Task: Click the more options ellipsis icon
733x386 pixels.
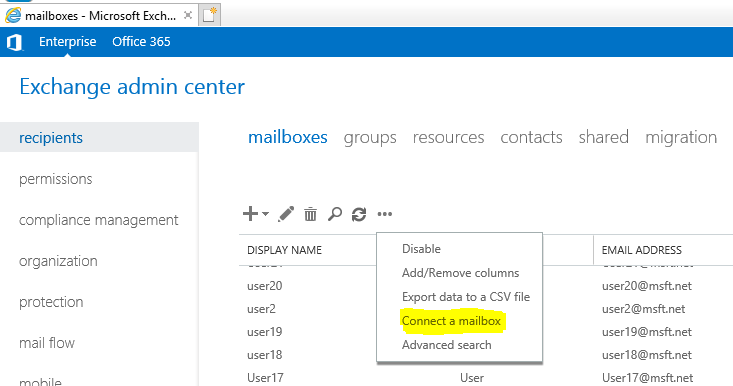Action: pyautogui.click(x=385, y=214)
